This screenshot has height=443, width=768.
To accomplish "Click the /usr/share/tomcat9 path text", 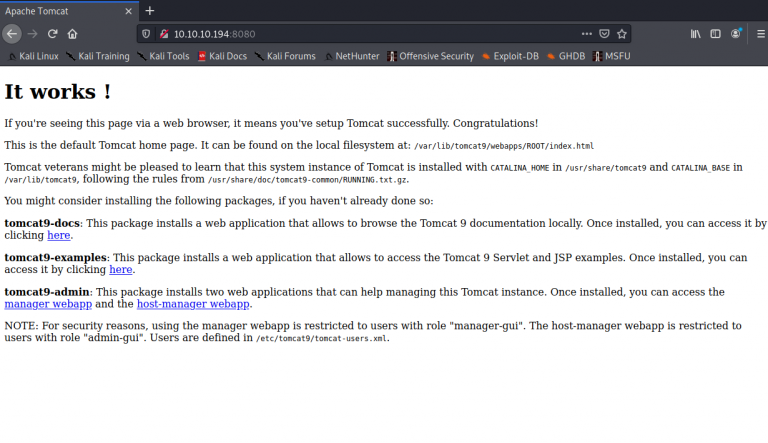I will point(606,168).
